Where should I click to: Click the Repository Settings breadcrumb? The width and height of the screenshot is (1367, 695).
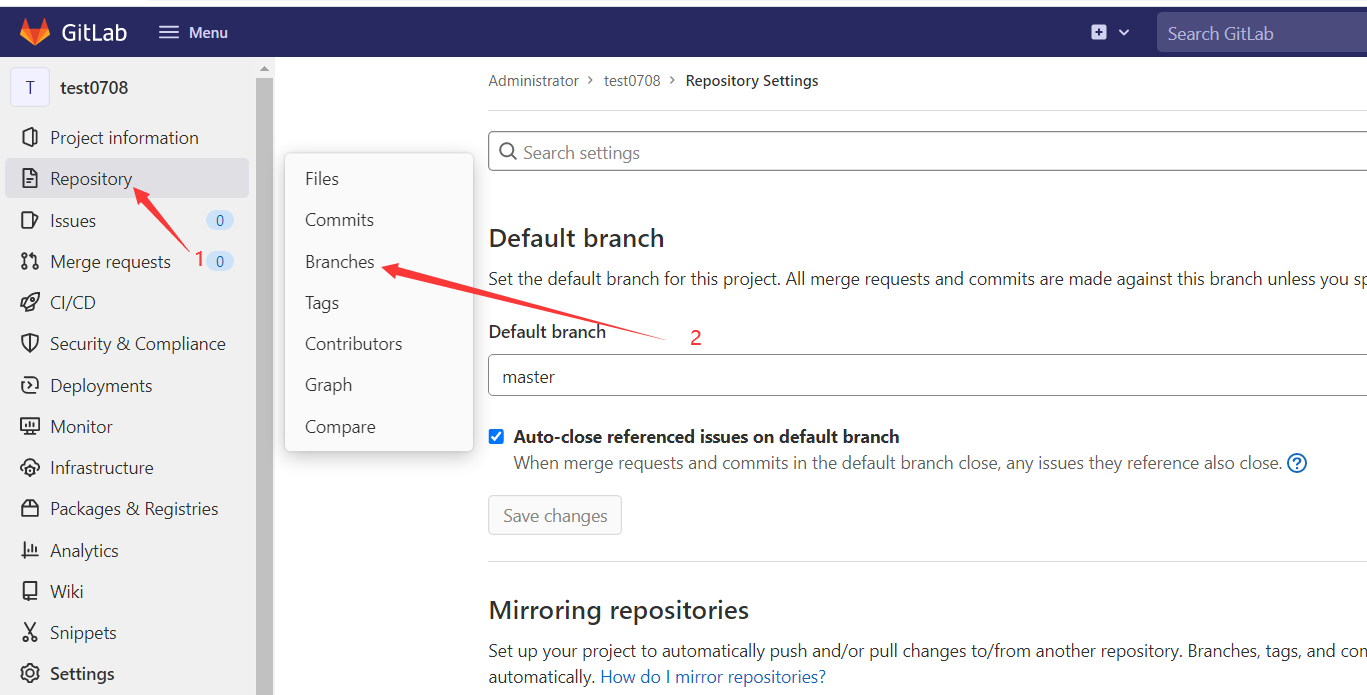tap(752, 81)
